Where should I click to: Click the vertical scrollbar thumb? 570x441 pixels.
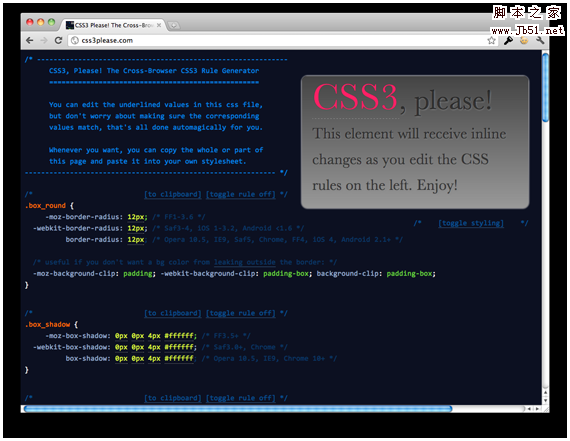[x=545, y=87]
